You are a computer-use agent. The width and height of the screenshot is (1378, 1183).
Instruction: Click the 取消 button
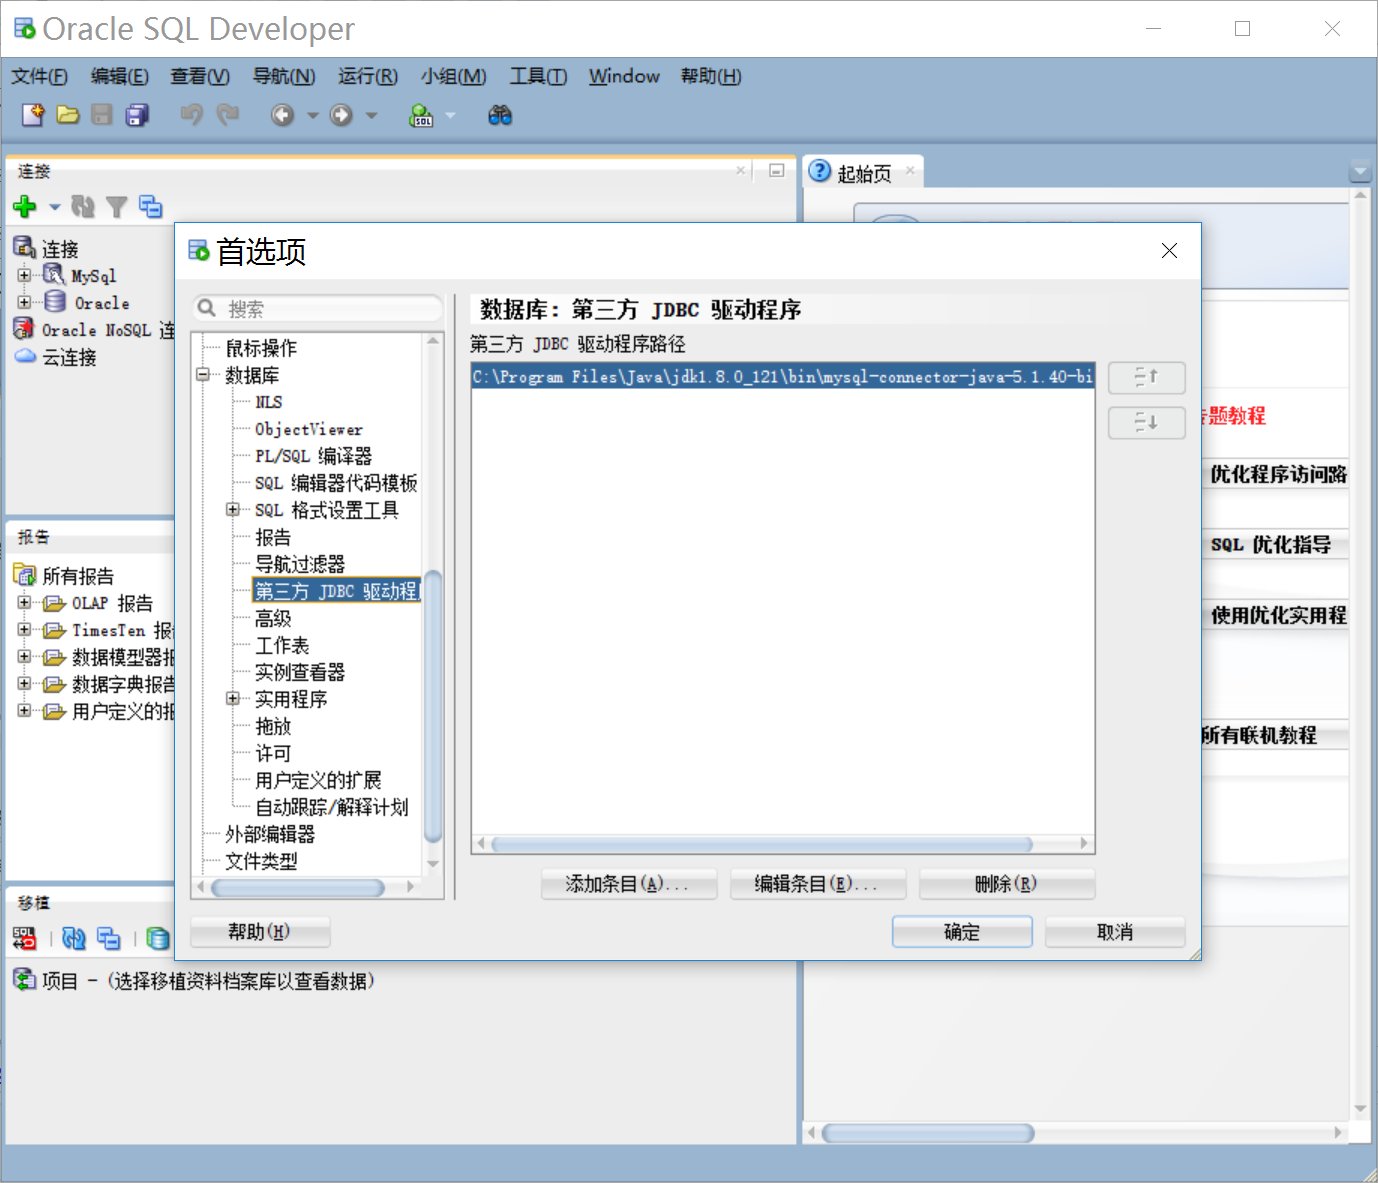(1115, 932)
